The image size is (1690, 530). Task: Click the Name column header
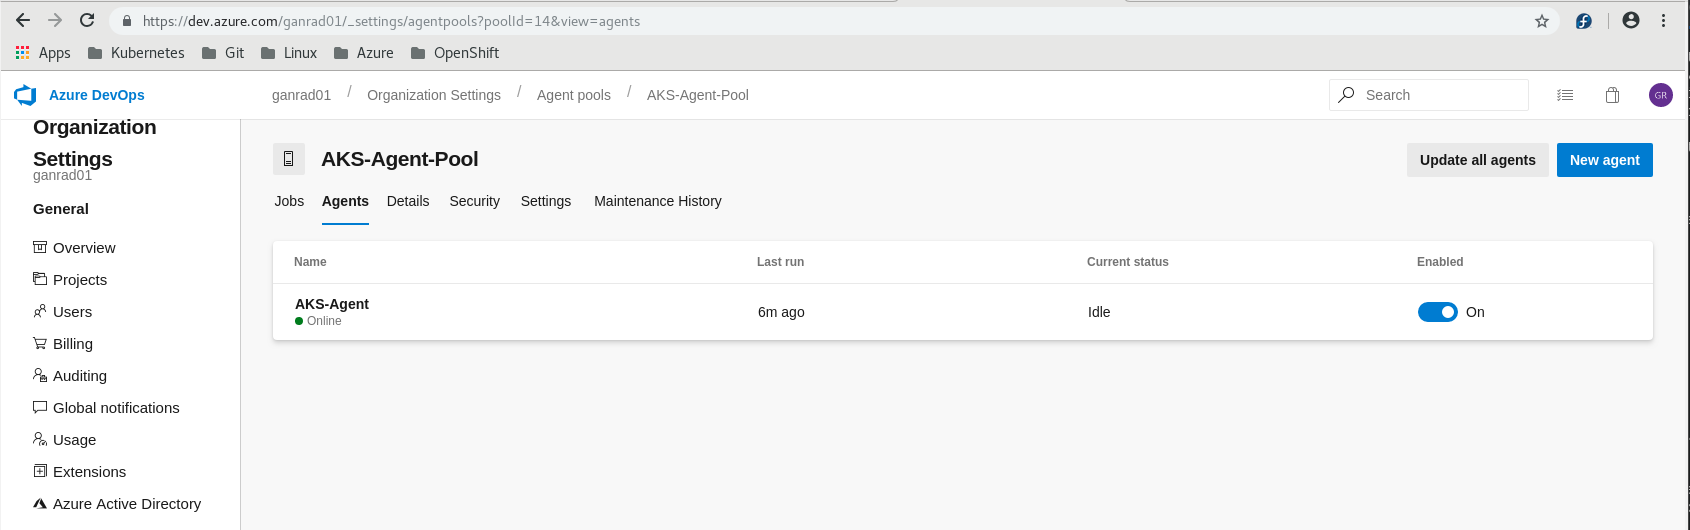point(310,262)
